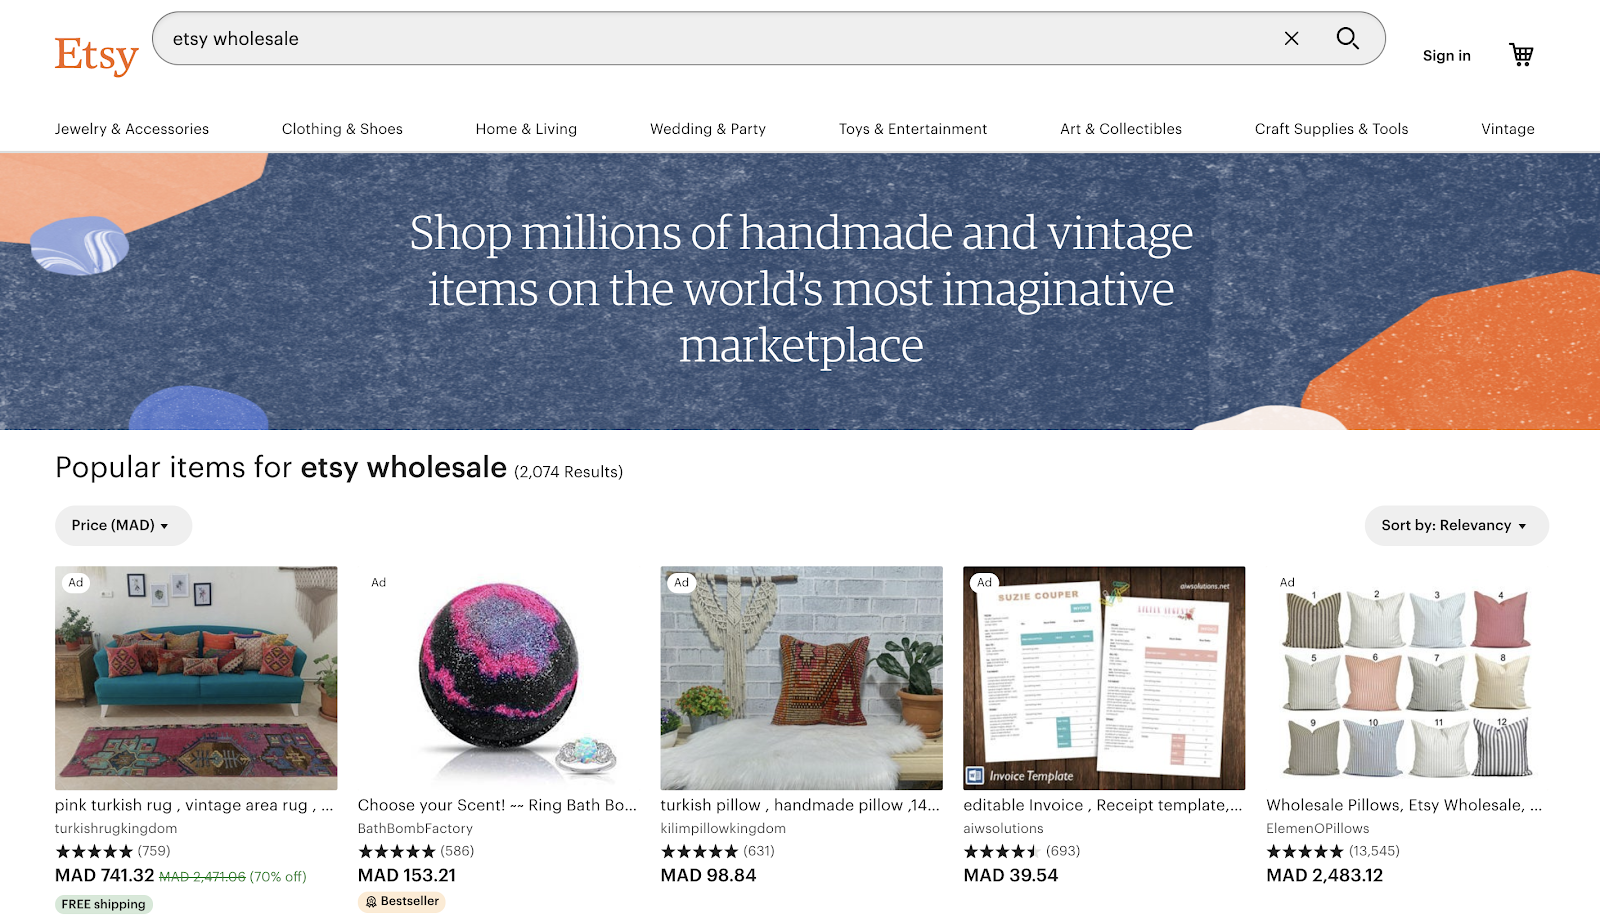This screenshot has width=1600, height=922.
Task: Expand the Price (MAD) filter dropdown
Action: [123, 525]
